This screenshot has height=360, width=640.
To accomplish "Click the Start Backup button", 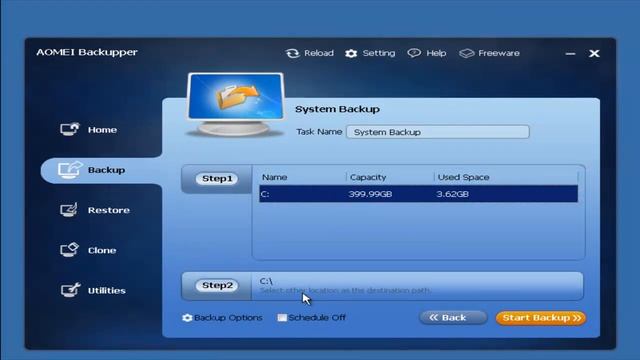I will (541, 318).
